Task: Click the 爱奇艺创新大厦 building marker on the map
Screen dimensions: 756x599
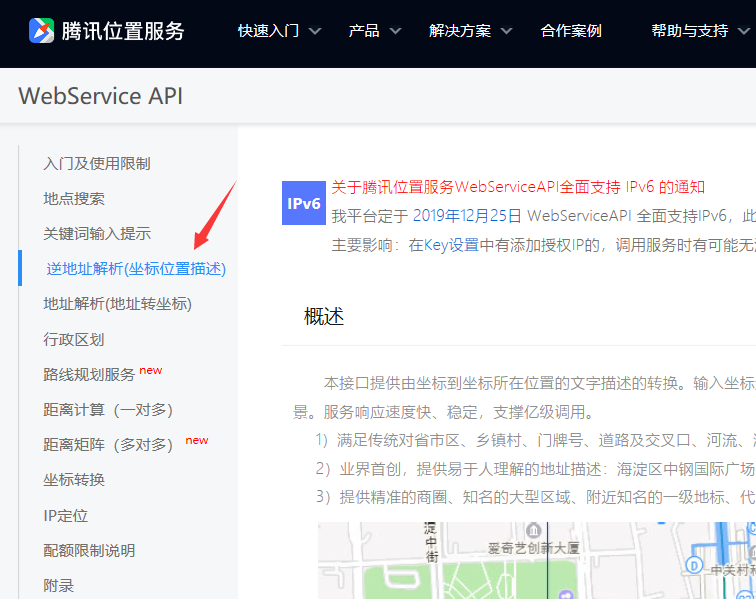Action: pos(533,531)
